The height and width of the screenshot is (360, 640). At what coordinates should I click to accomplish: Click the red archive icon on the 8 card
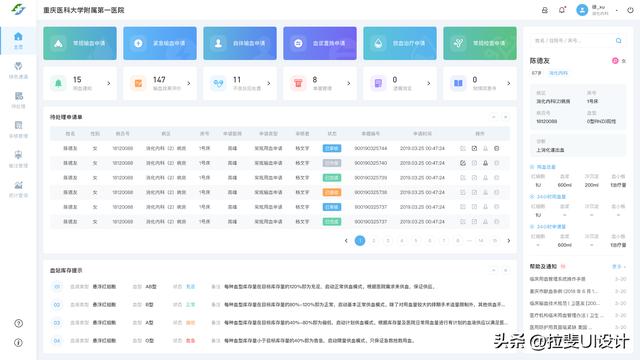point(298,83)
